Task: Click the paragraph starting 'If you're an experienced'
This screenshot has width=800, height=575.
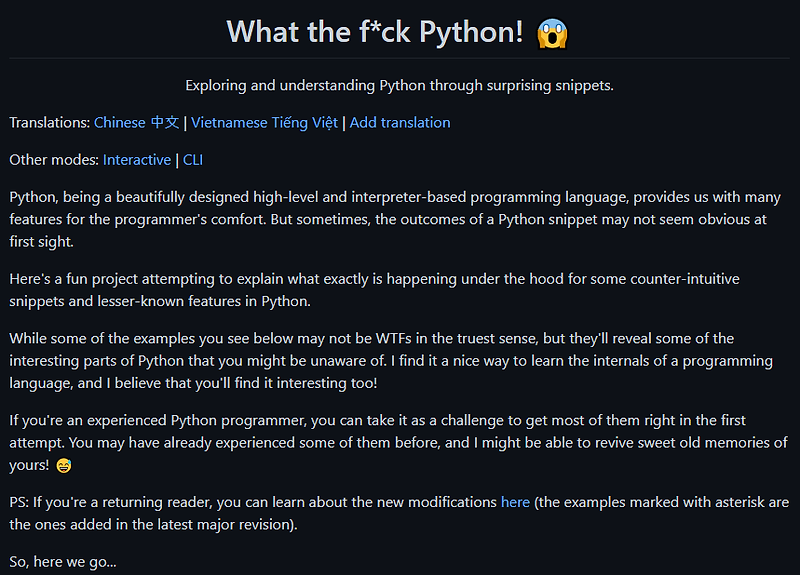Action: tap(398, 443)
